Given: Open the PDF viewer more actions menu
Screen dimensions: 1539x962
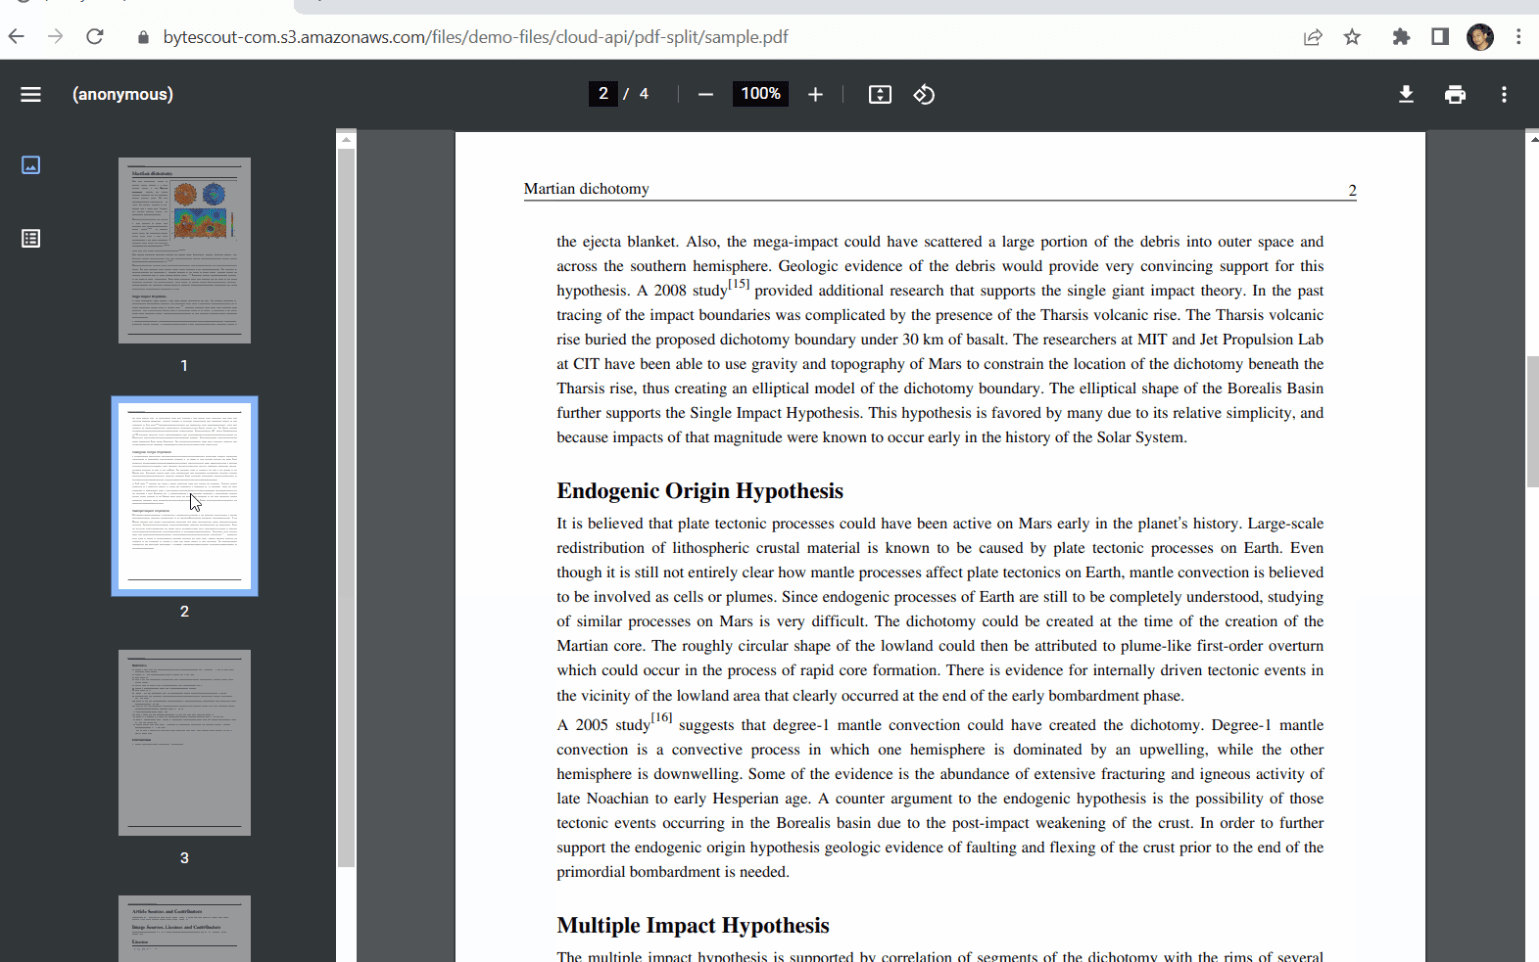Looking at the screenshot, I should click(x=1503, y=94).
